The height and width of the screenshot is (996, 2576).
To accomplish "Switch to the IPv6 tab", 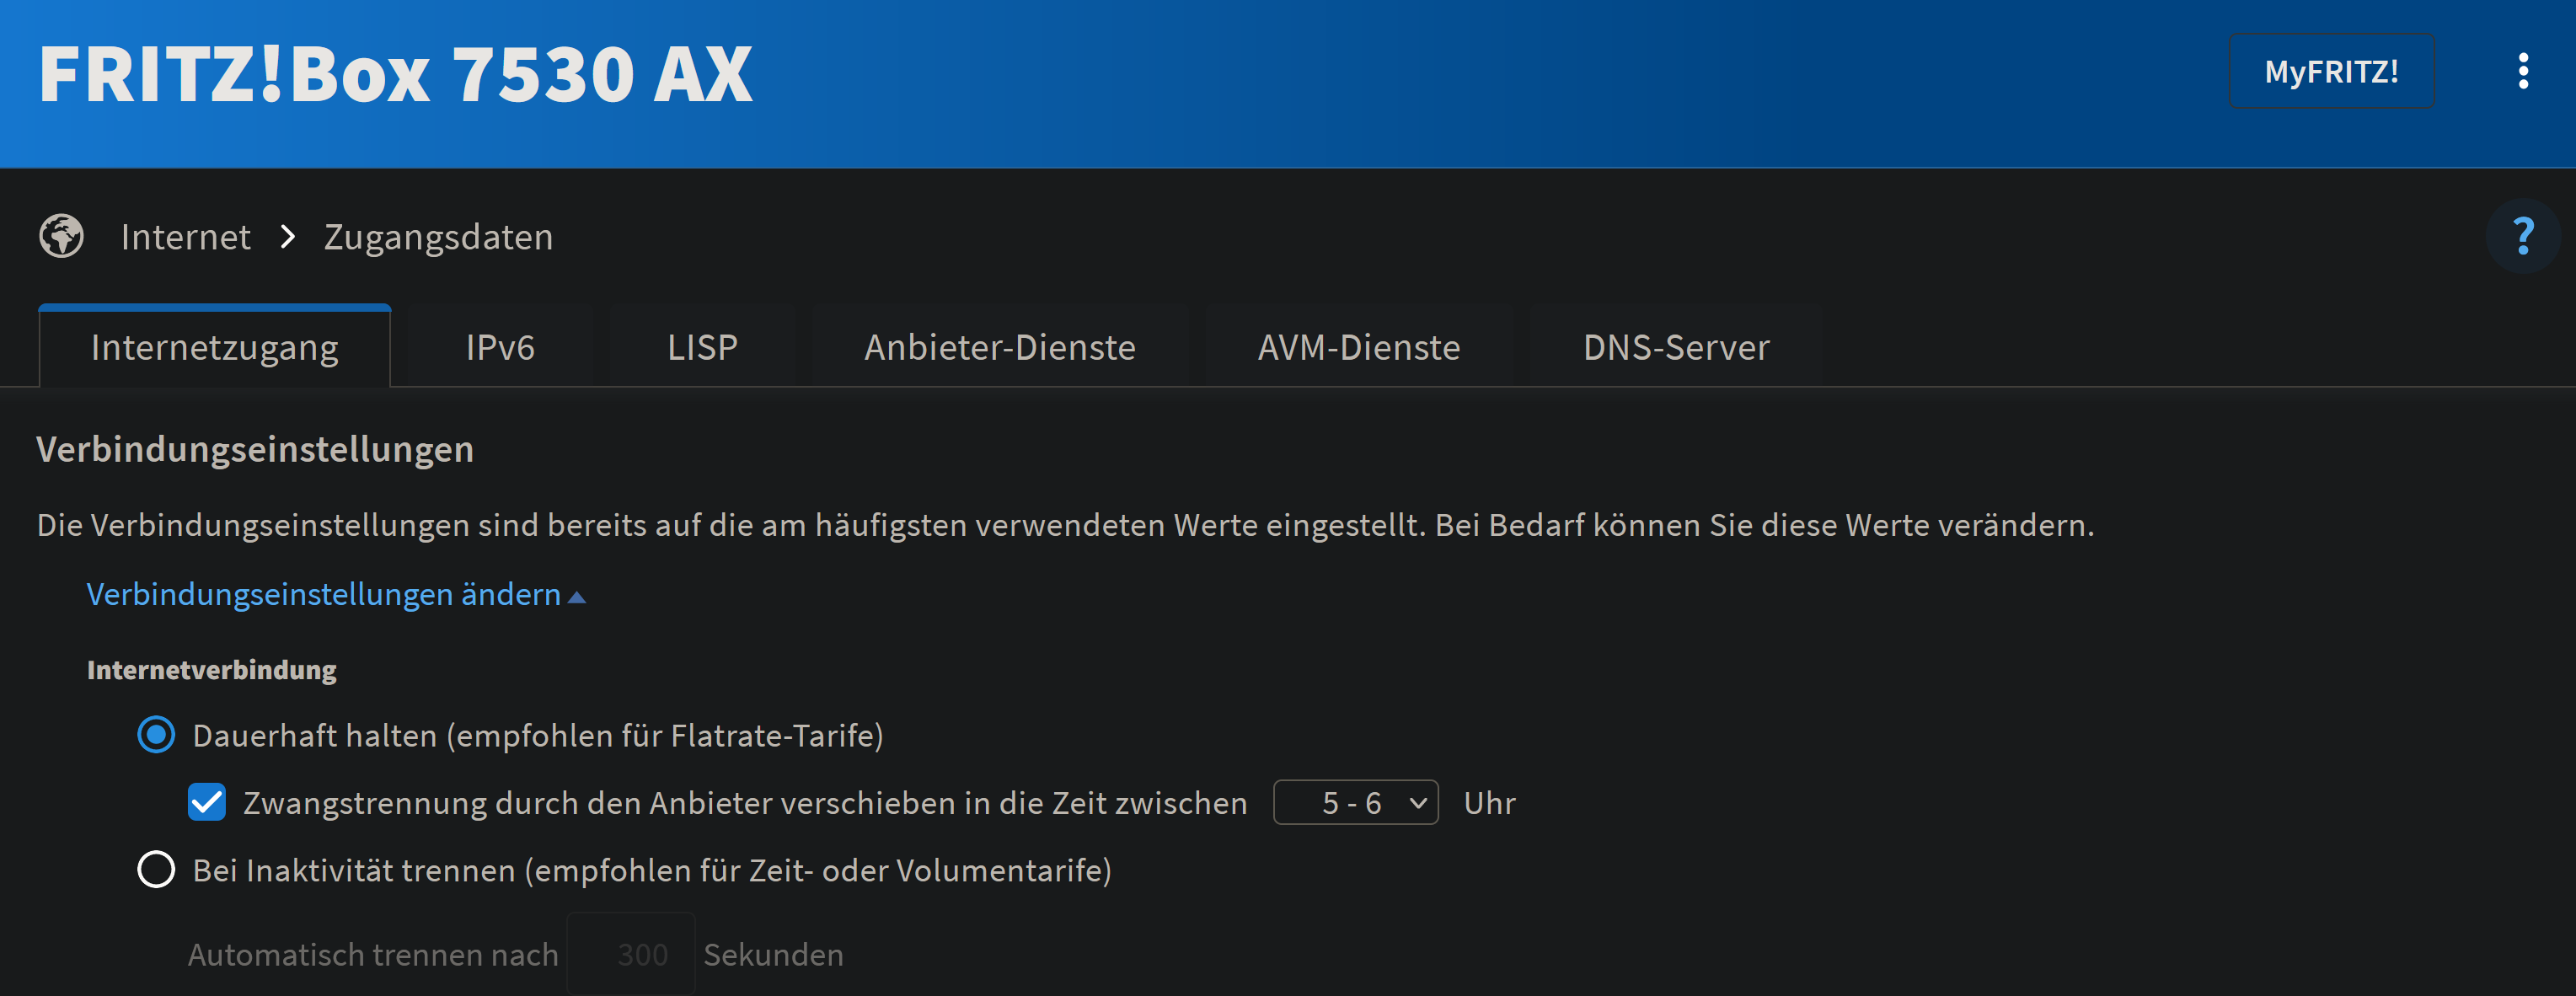I will coord(500,347).
